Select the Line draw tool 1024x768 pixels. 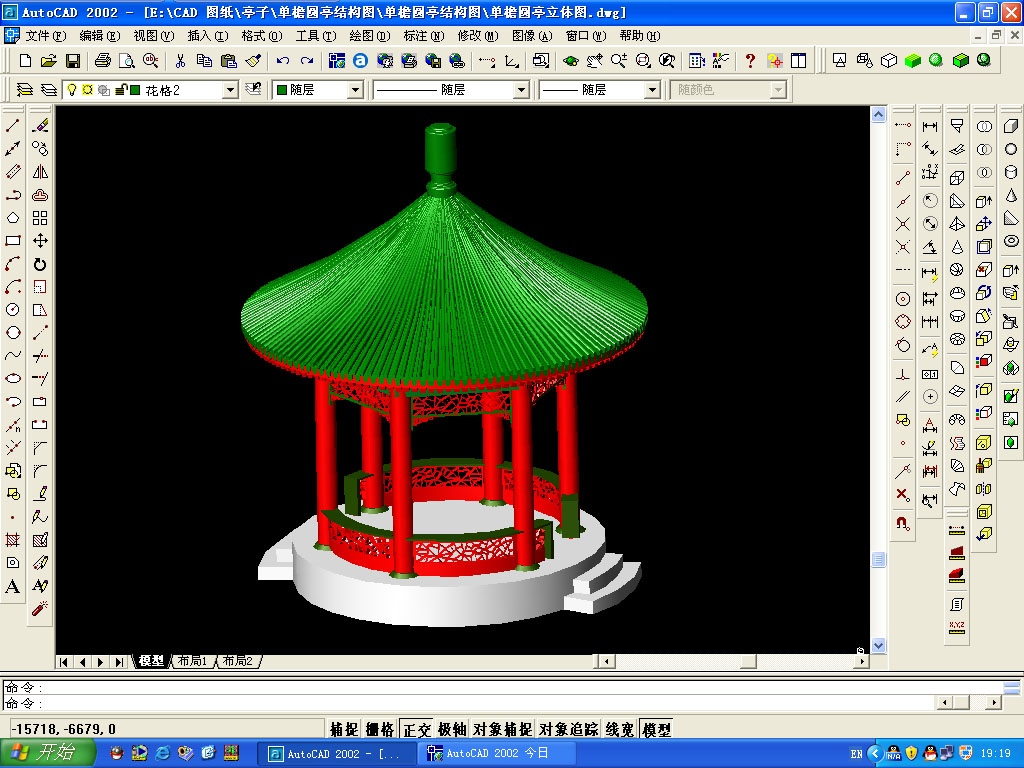(13, 125)
